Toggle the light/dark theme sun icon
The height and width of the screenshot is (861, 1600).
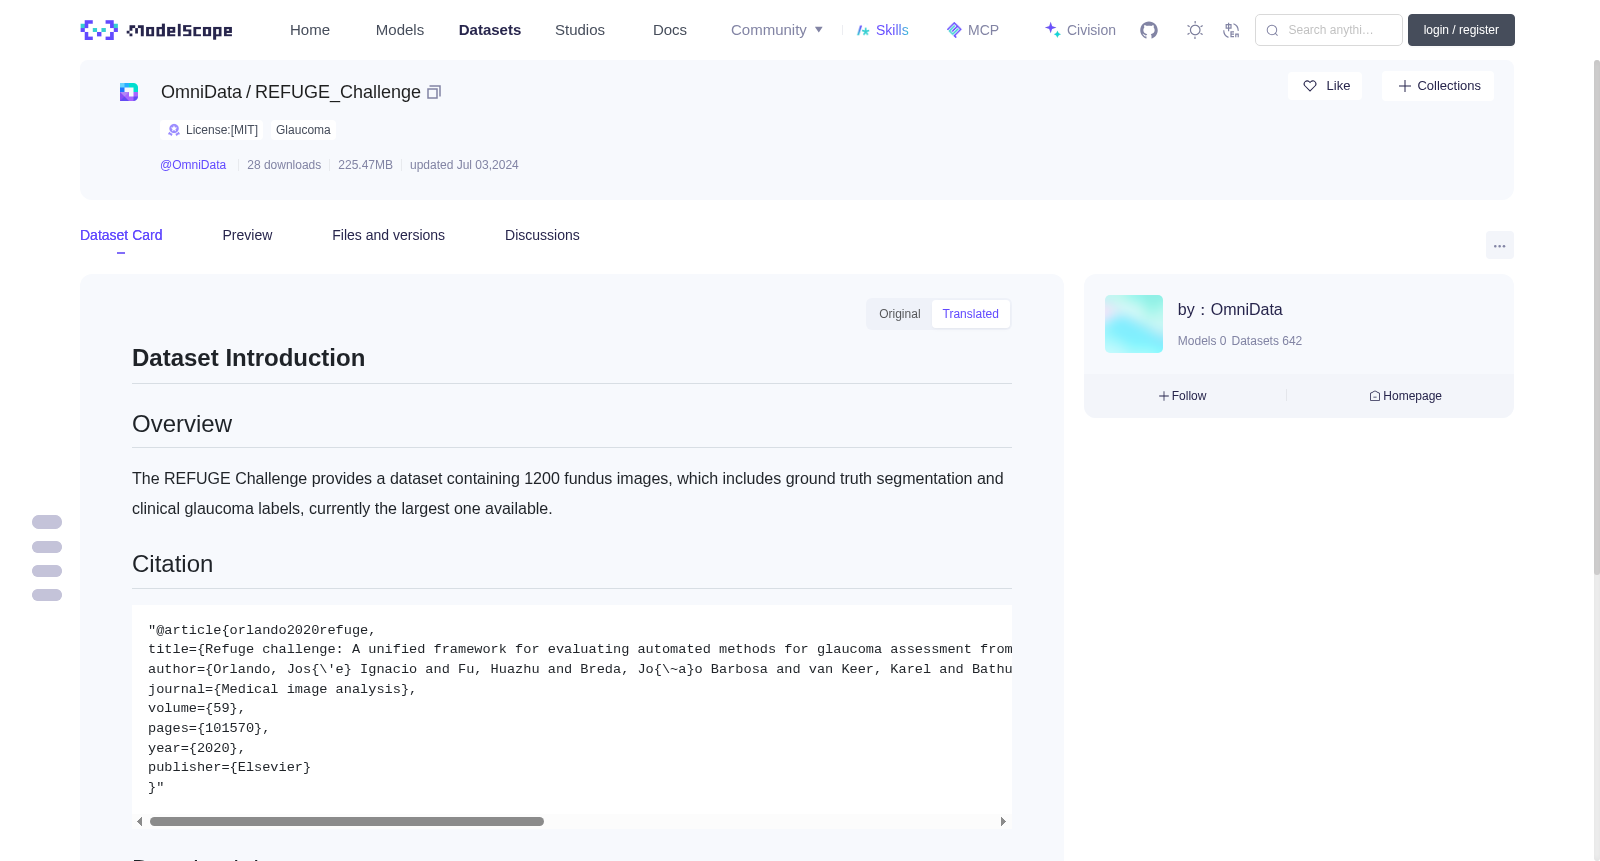(1195, 30)
